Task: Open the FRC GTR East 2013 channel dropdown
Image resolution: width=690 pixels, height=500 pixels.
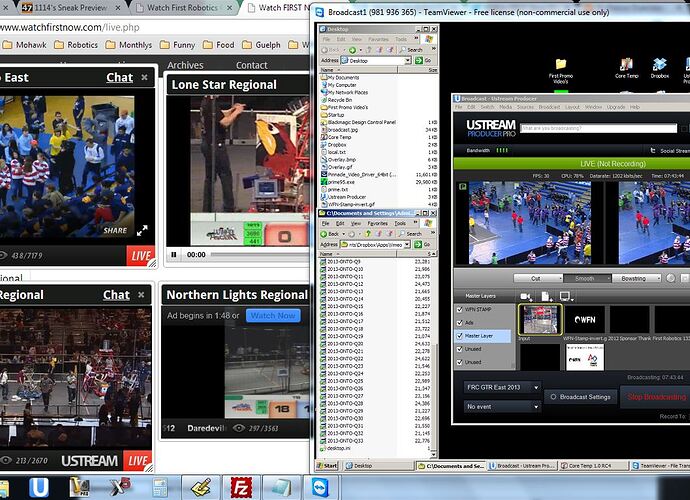Action: click(x=502, y=387)
